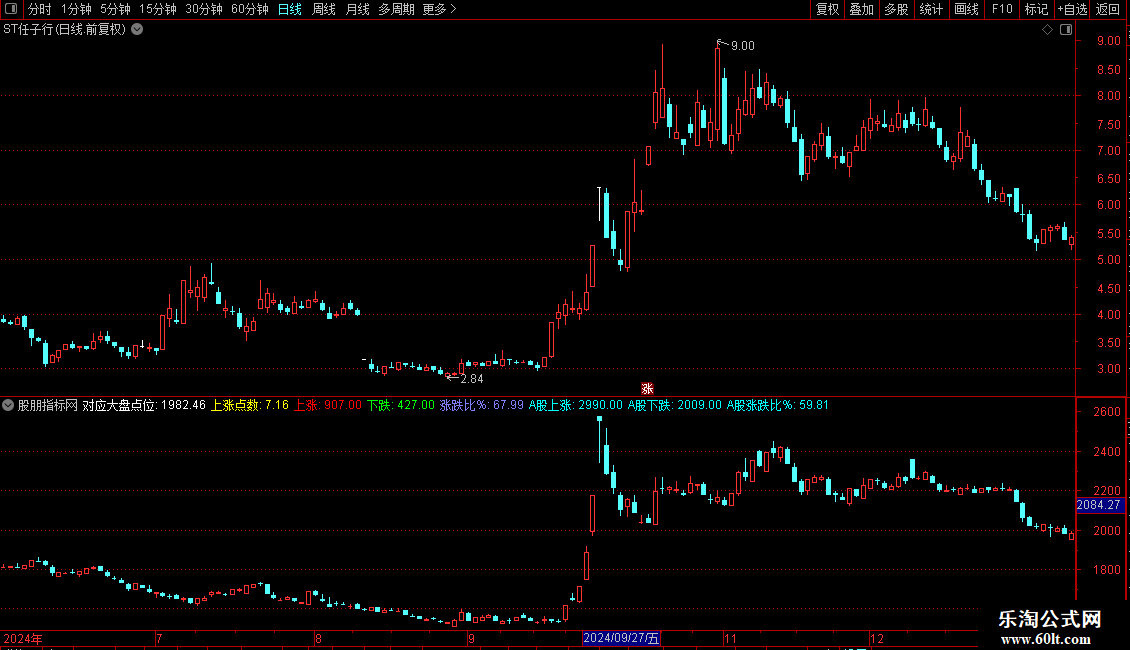Click the green 下跌: 427.00 readout
This screenshot has height=650, width=1130.
[x=401, y=405]
